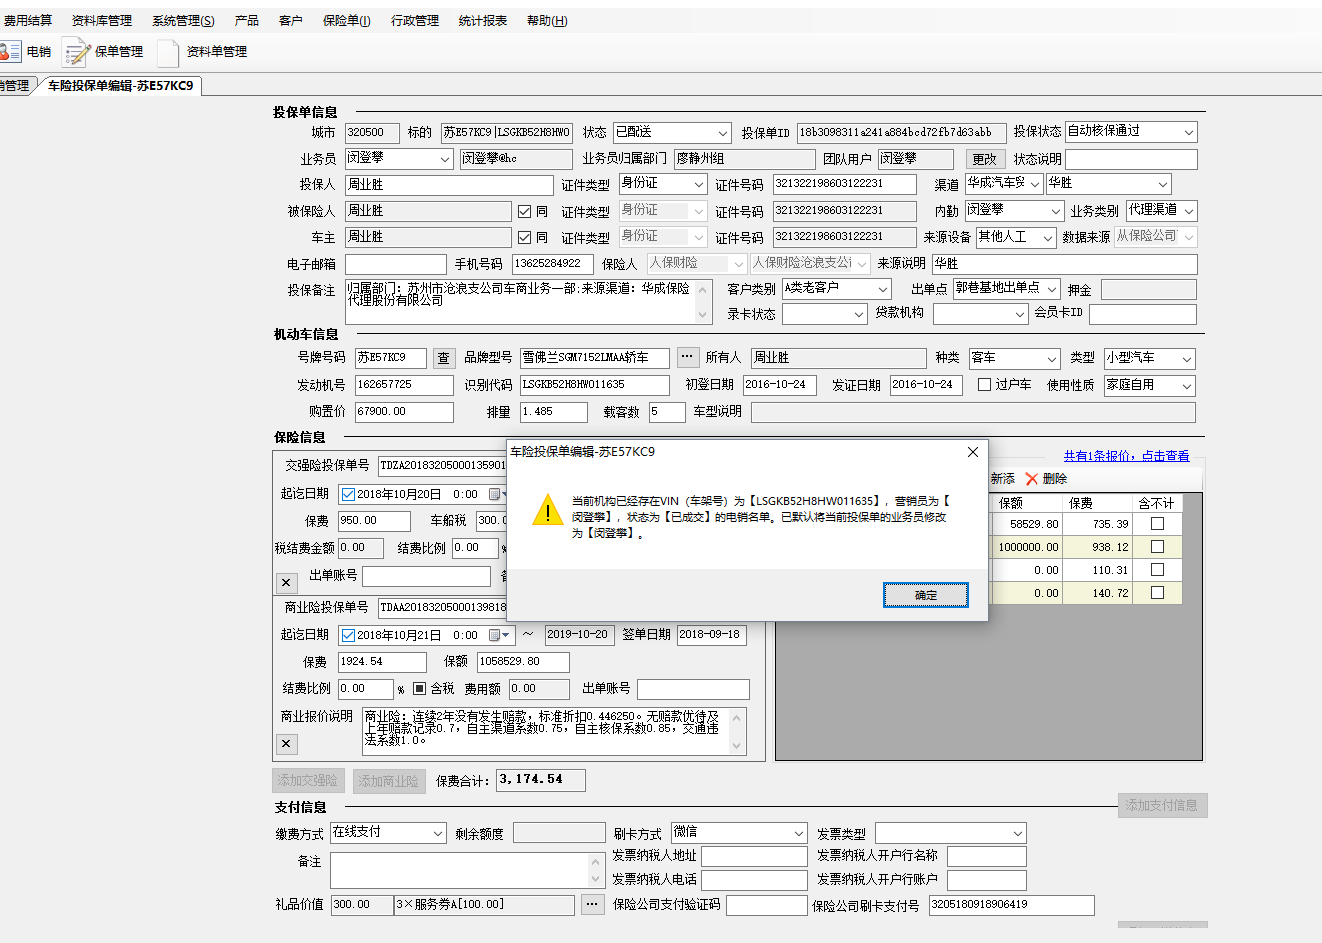Open the 行政管理 menu
The width and height of the screenshot is (1322, 943).
[414, 21]
